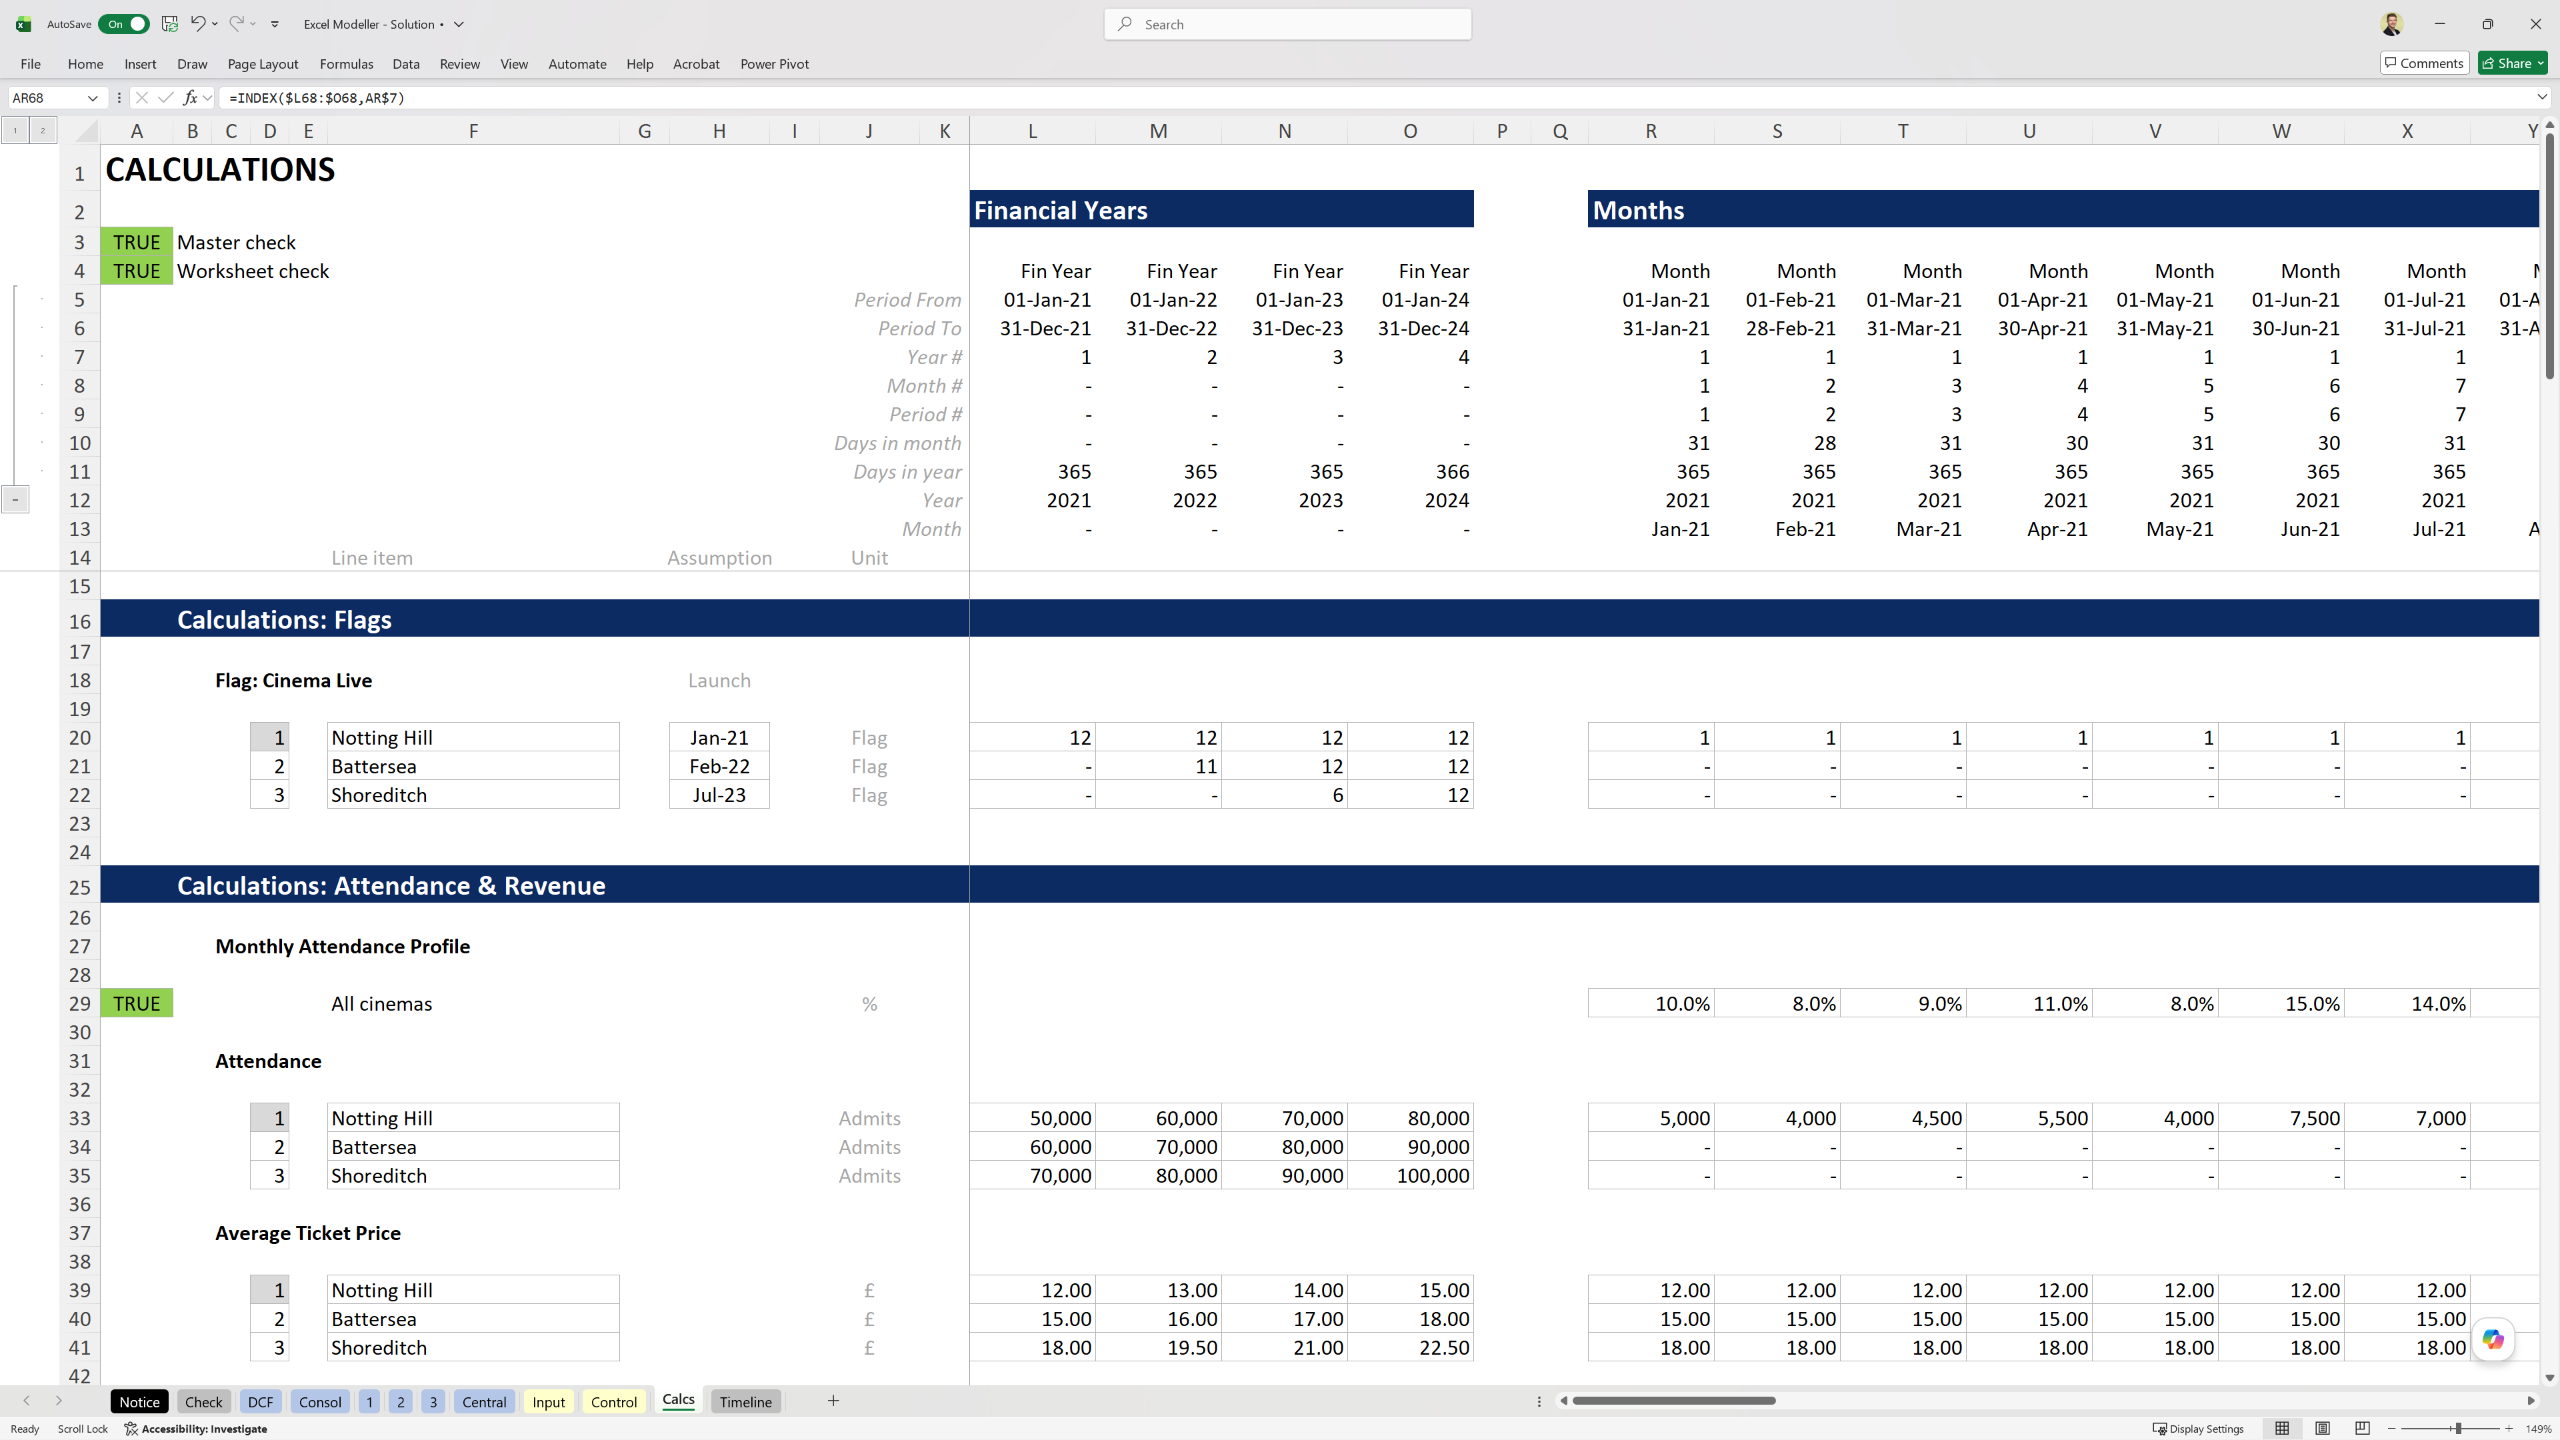Viewport: 2560px width, 1440px height.
Task: Click the Feb-22 launch cell for Battersea
Action: point(719,767)
